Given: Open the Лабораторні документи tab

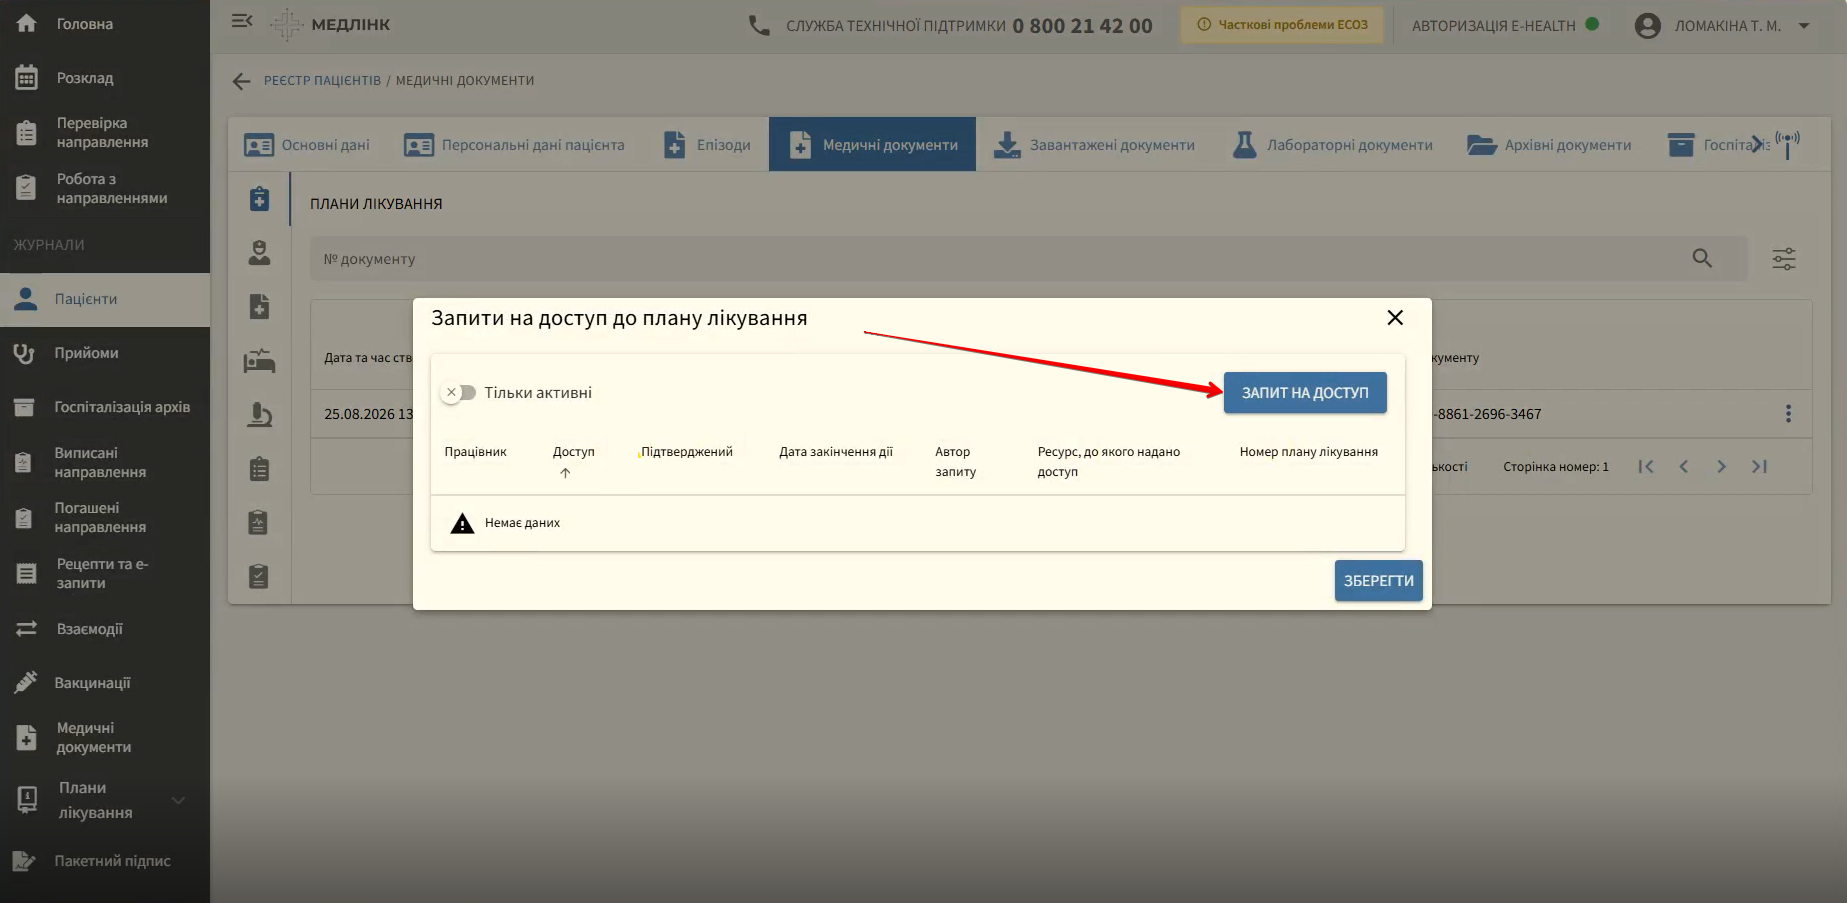Looking at the screenshot, I should click(x=1332, y=145).
